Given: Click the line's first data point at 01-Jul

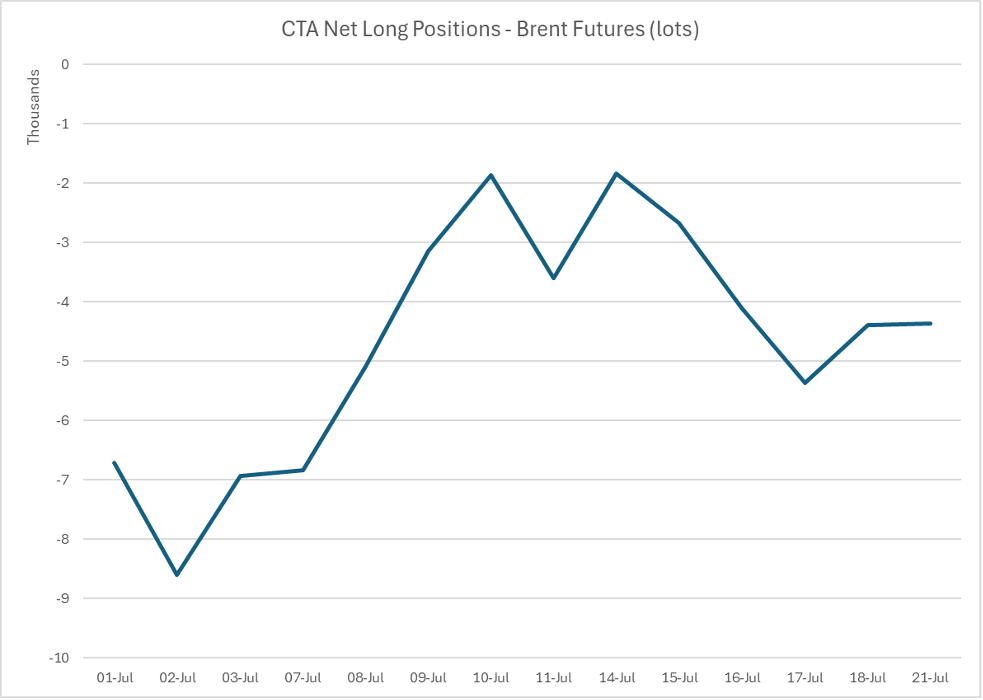Looking at the screenshot, I should point(115,462).
